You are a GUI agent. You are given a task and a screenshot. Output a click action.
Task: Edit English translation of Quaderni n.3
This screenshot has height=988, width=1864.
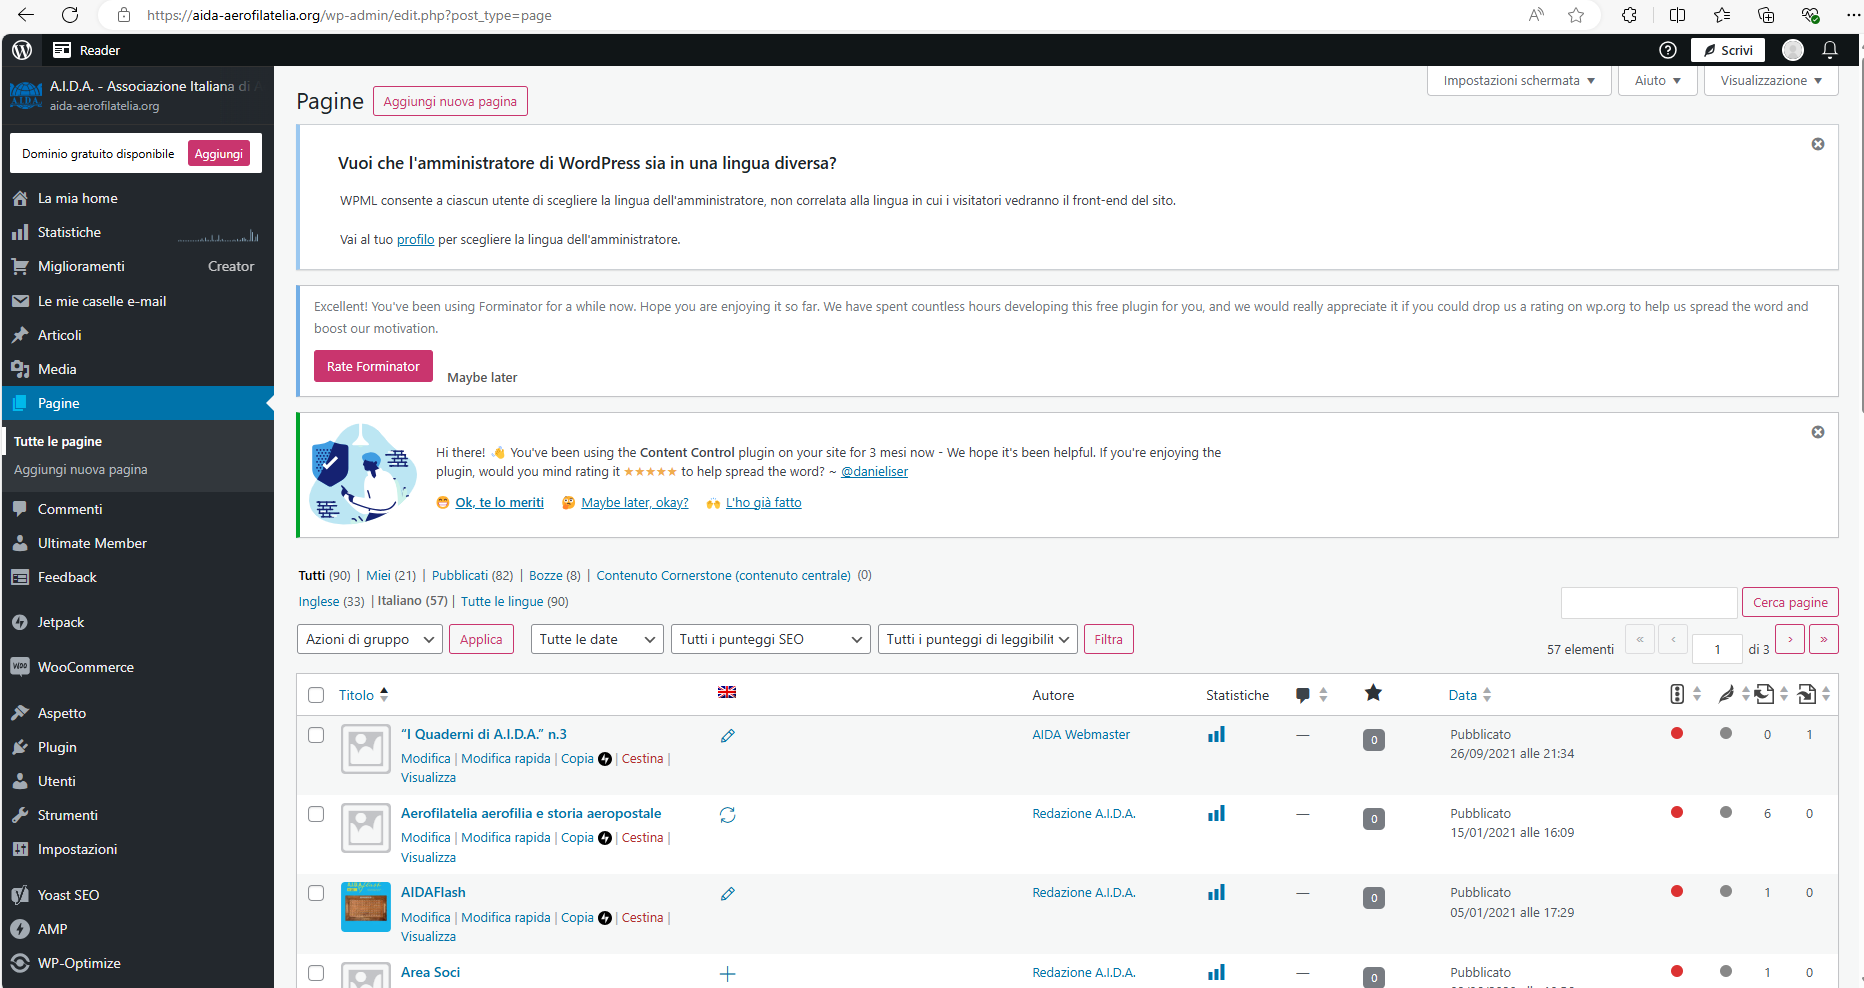coord(728,736)
